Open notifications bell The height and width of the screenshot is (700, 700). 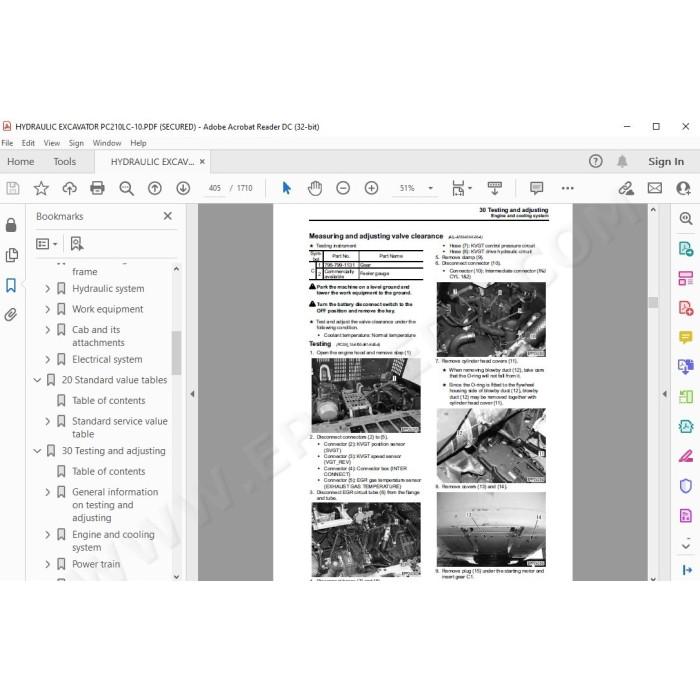pos(622,161)
